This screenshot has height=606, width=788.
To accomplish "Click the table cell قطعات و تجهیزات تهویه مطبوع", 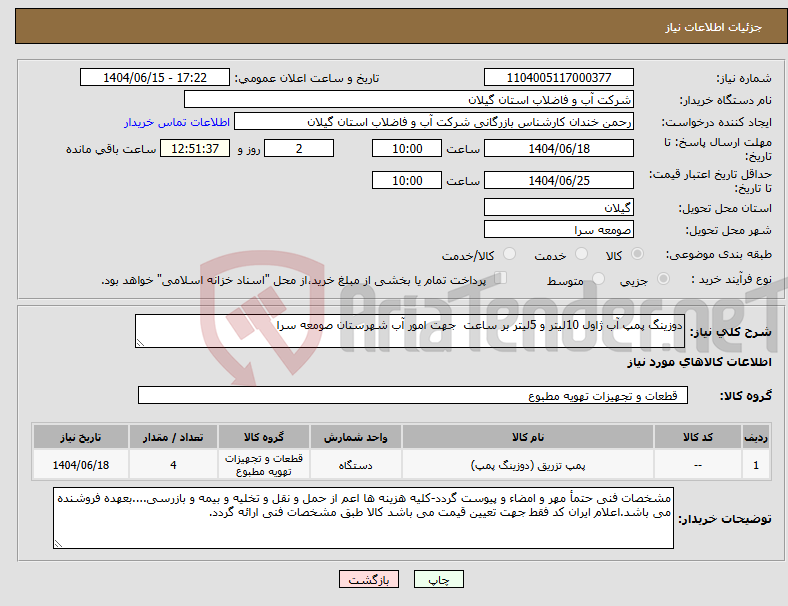I will (263, 465).
